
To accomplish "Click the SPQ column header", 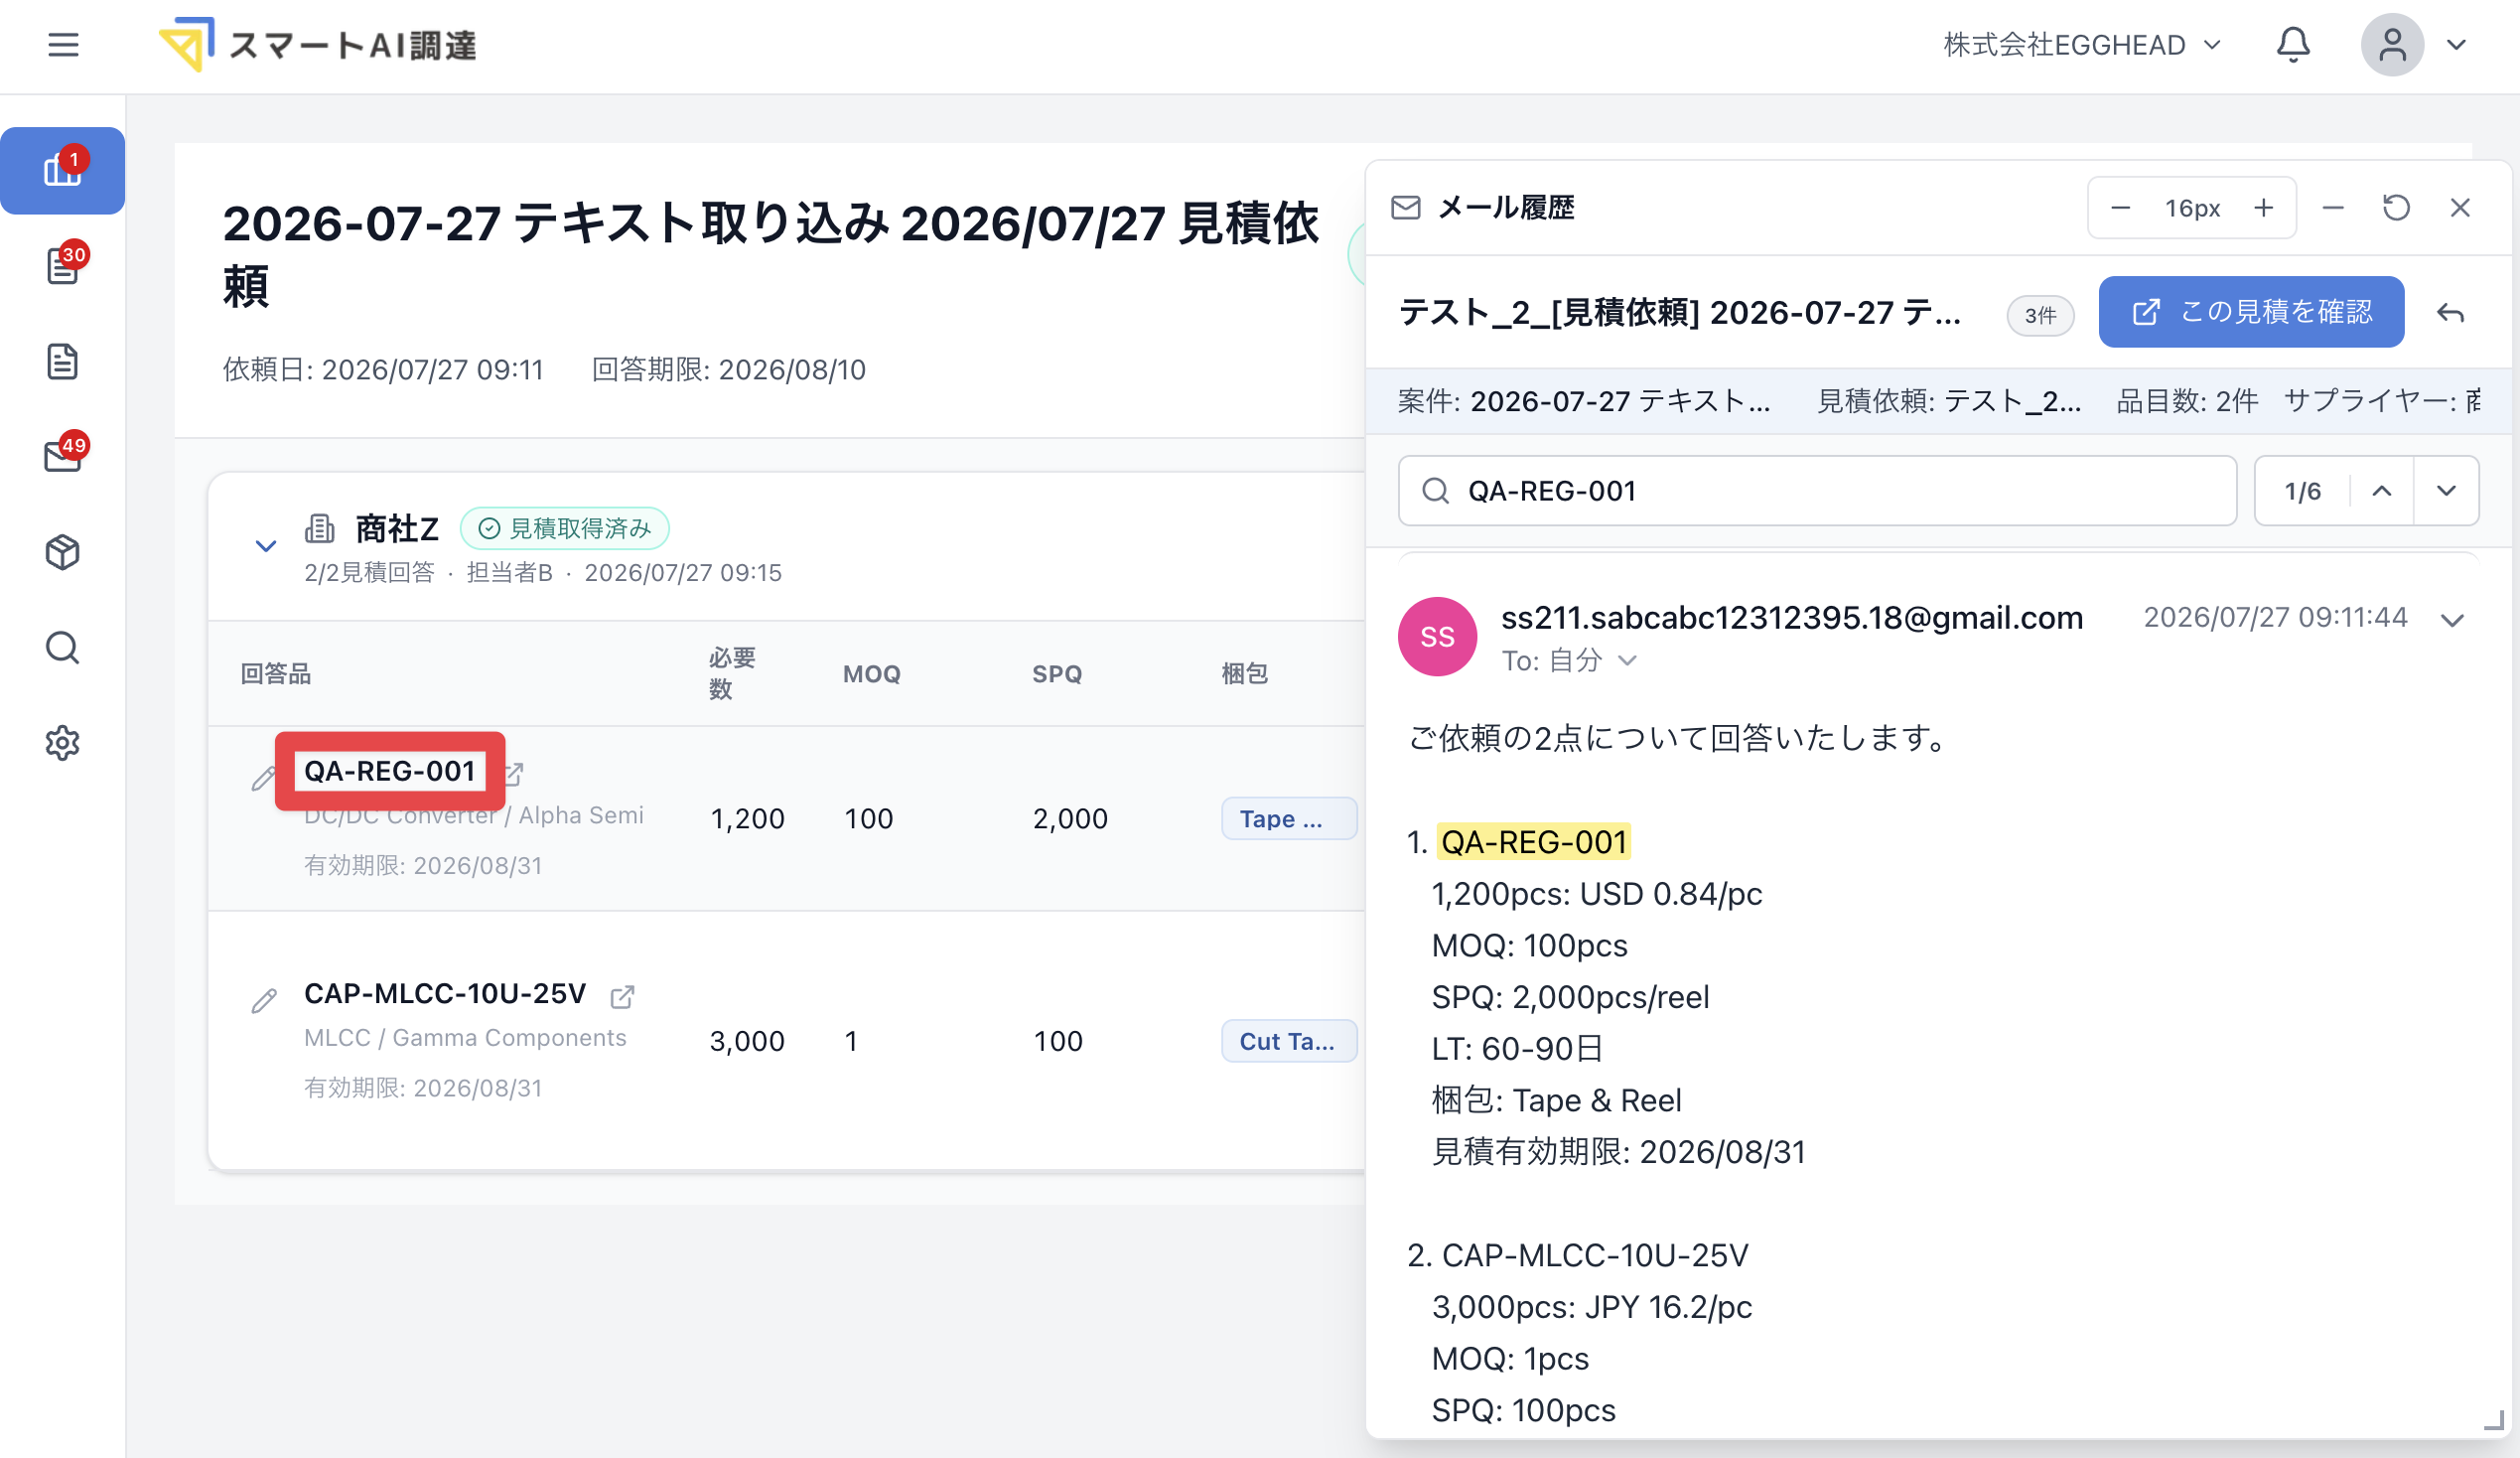I will click(x=1057, y=673).
